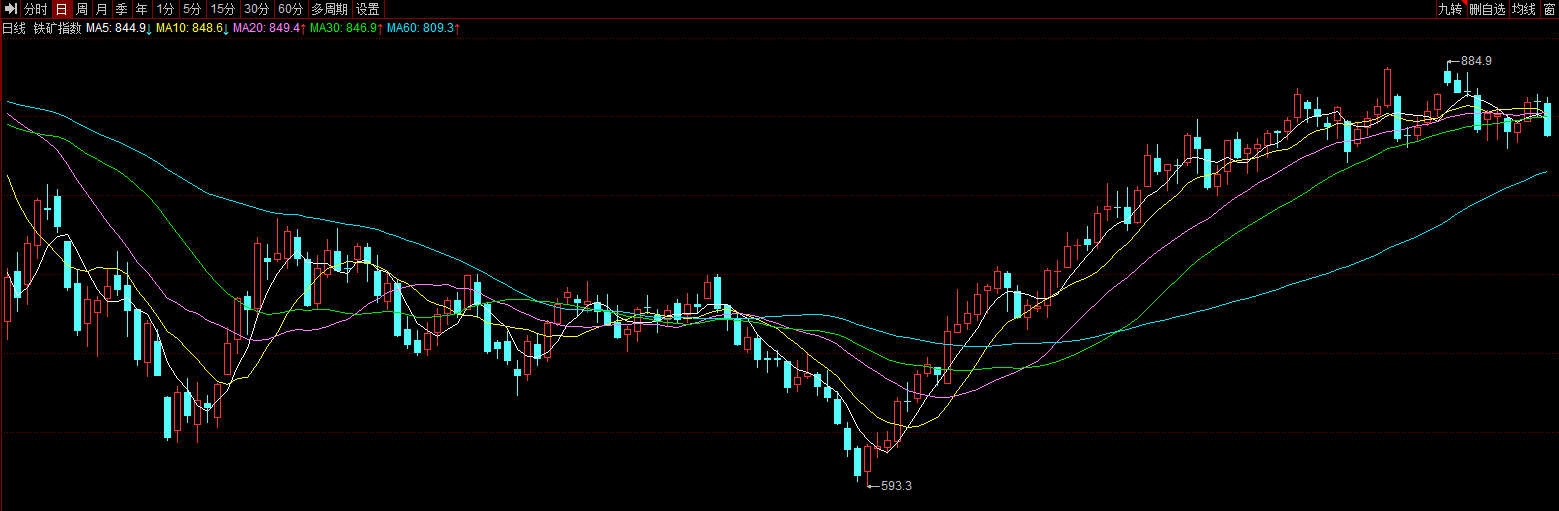Click the arrow-to-bar collapse icon at top left
This screenshot has width=1559, height=511.
[x=11, y=9]
